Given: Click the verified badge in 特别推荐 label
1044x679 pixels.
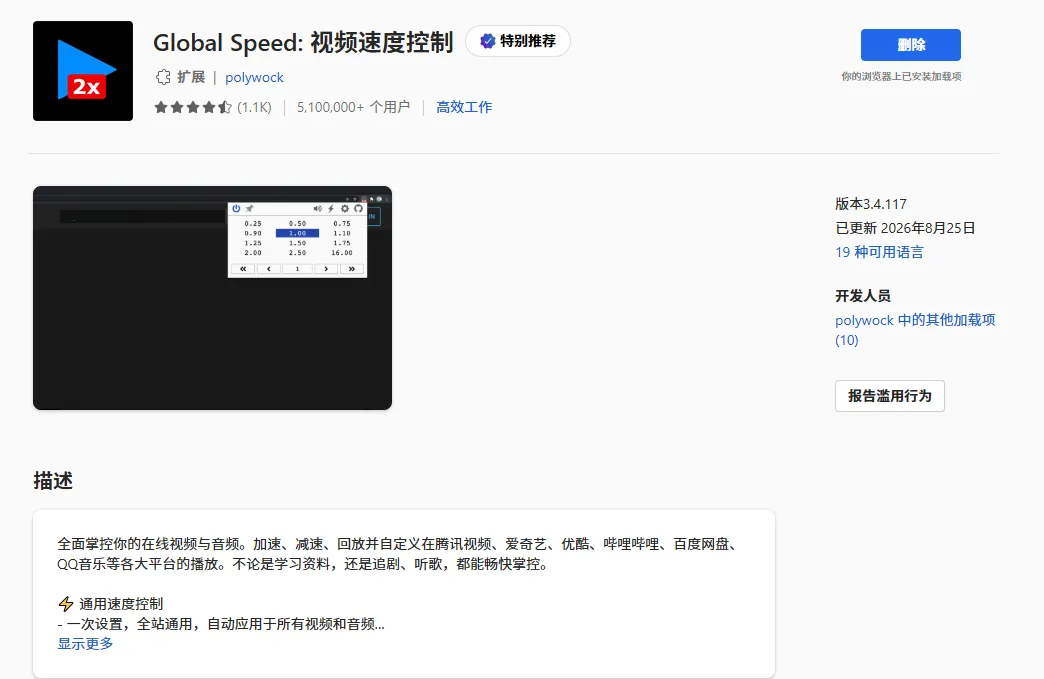Looking at the screenshot, I should (x=487, y=41).
